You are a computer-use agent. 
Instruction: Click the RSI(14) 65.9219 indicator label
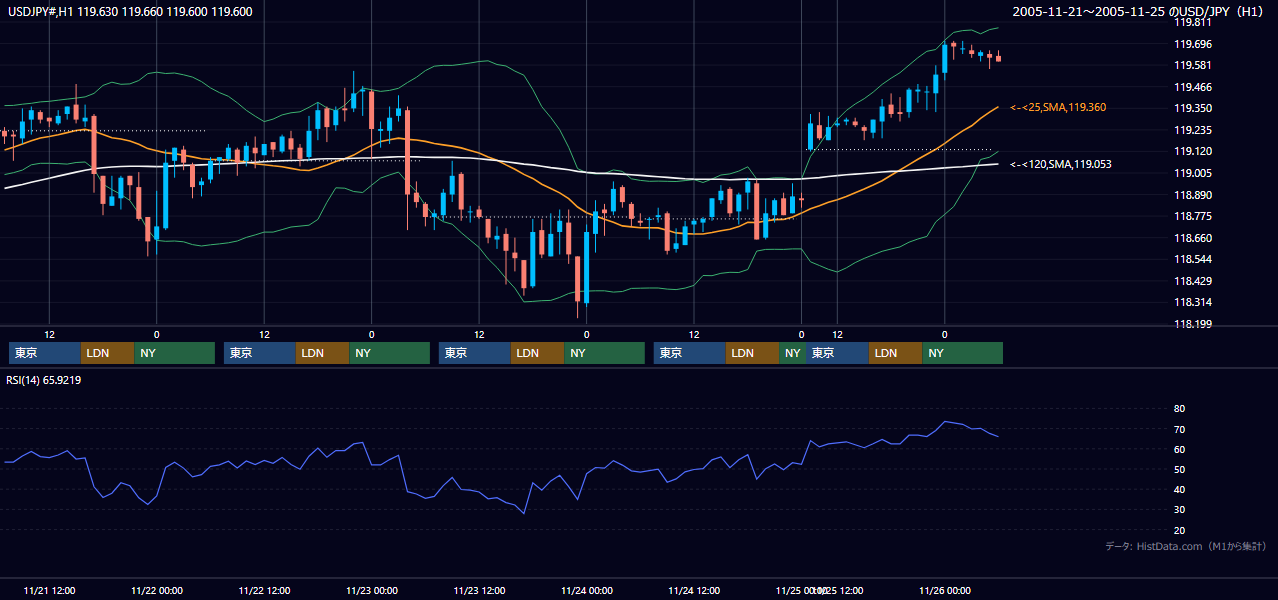click(x=44, y=380)
